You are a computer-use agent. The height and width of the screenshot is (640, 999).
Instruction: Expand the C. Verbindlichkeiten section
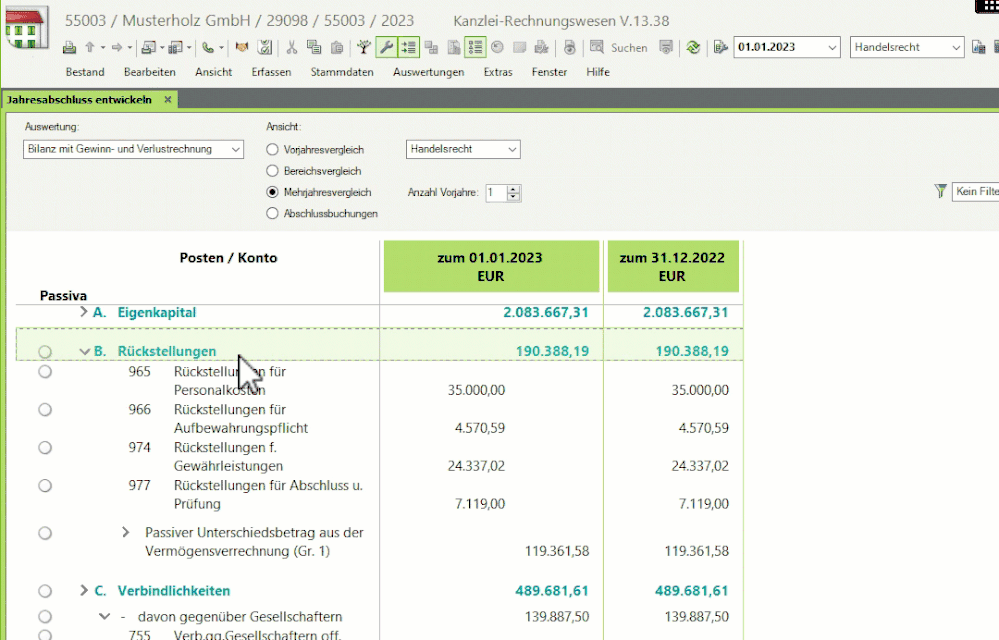tap(83, 590)
